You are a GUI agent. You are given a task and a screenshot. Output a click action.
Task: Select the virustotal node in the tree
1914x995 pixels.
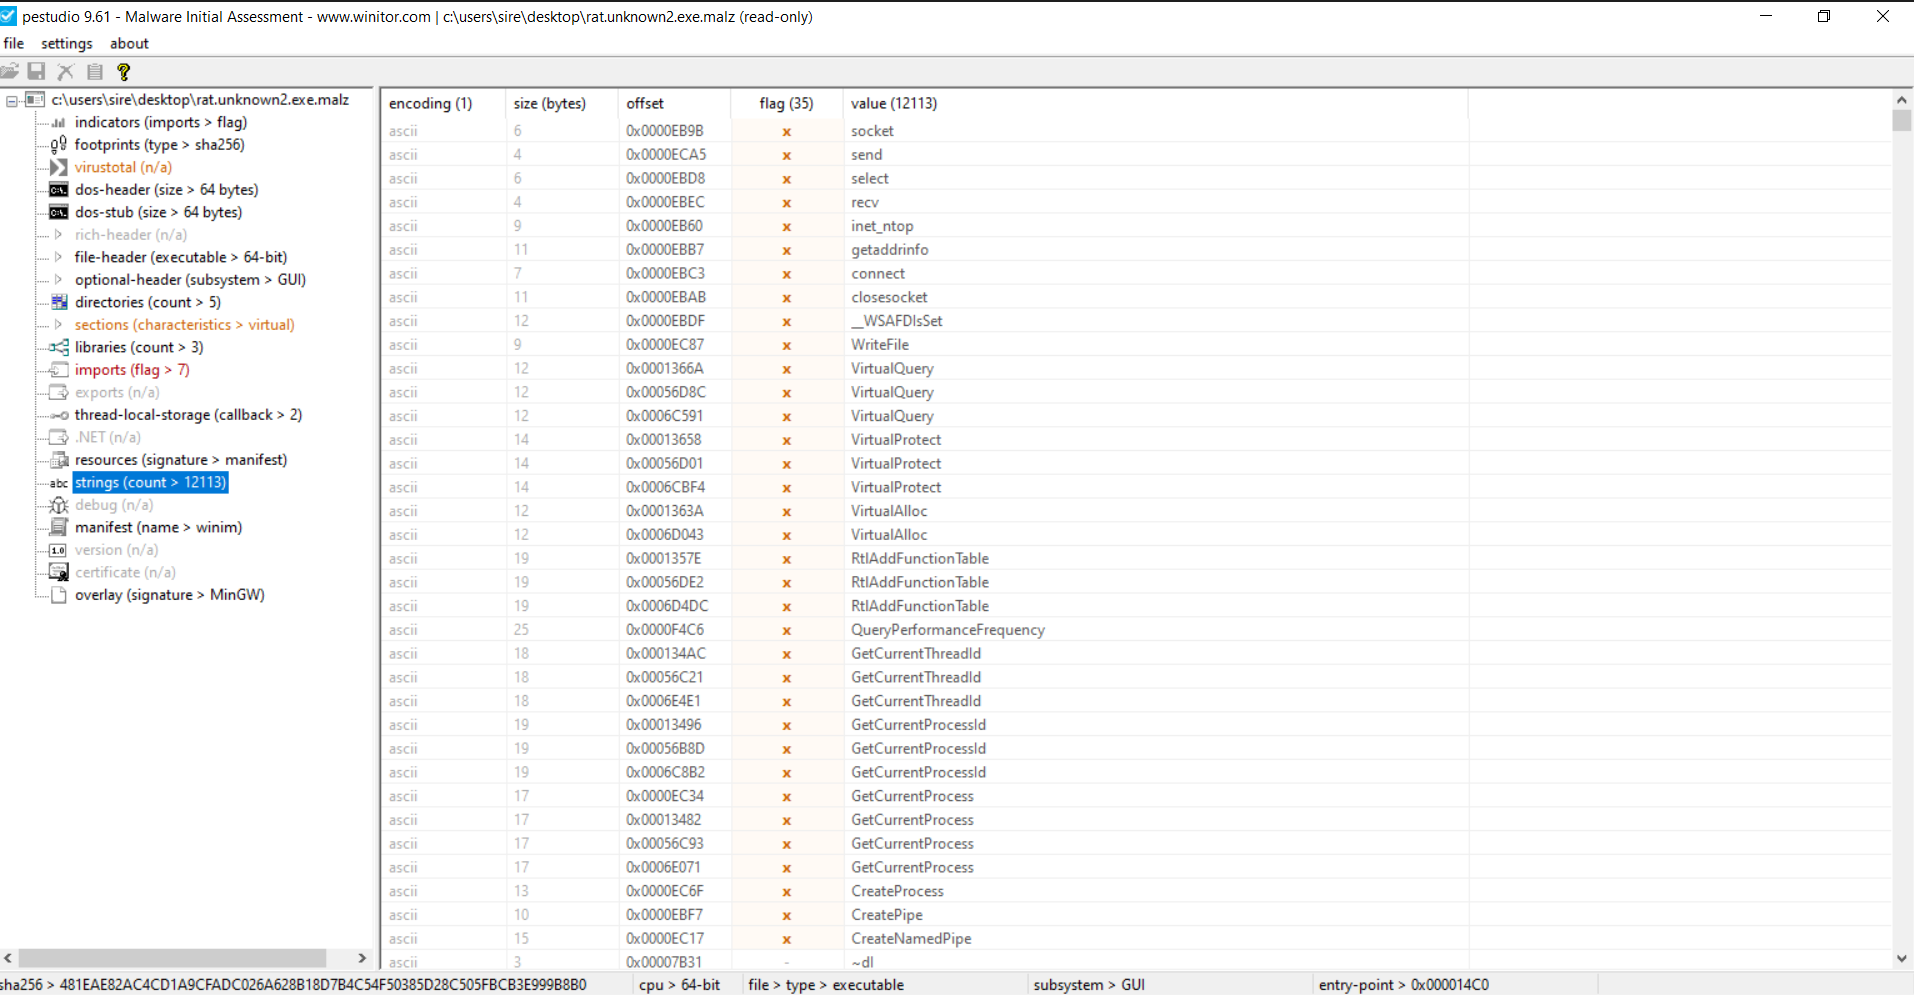point(123,167)
